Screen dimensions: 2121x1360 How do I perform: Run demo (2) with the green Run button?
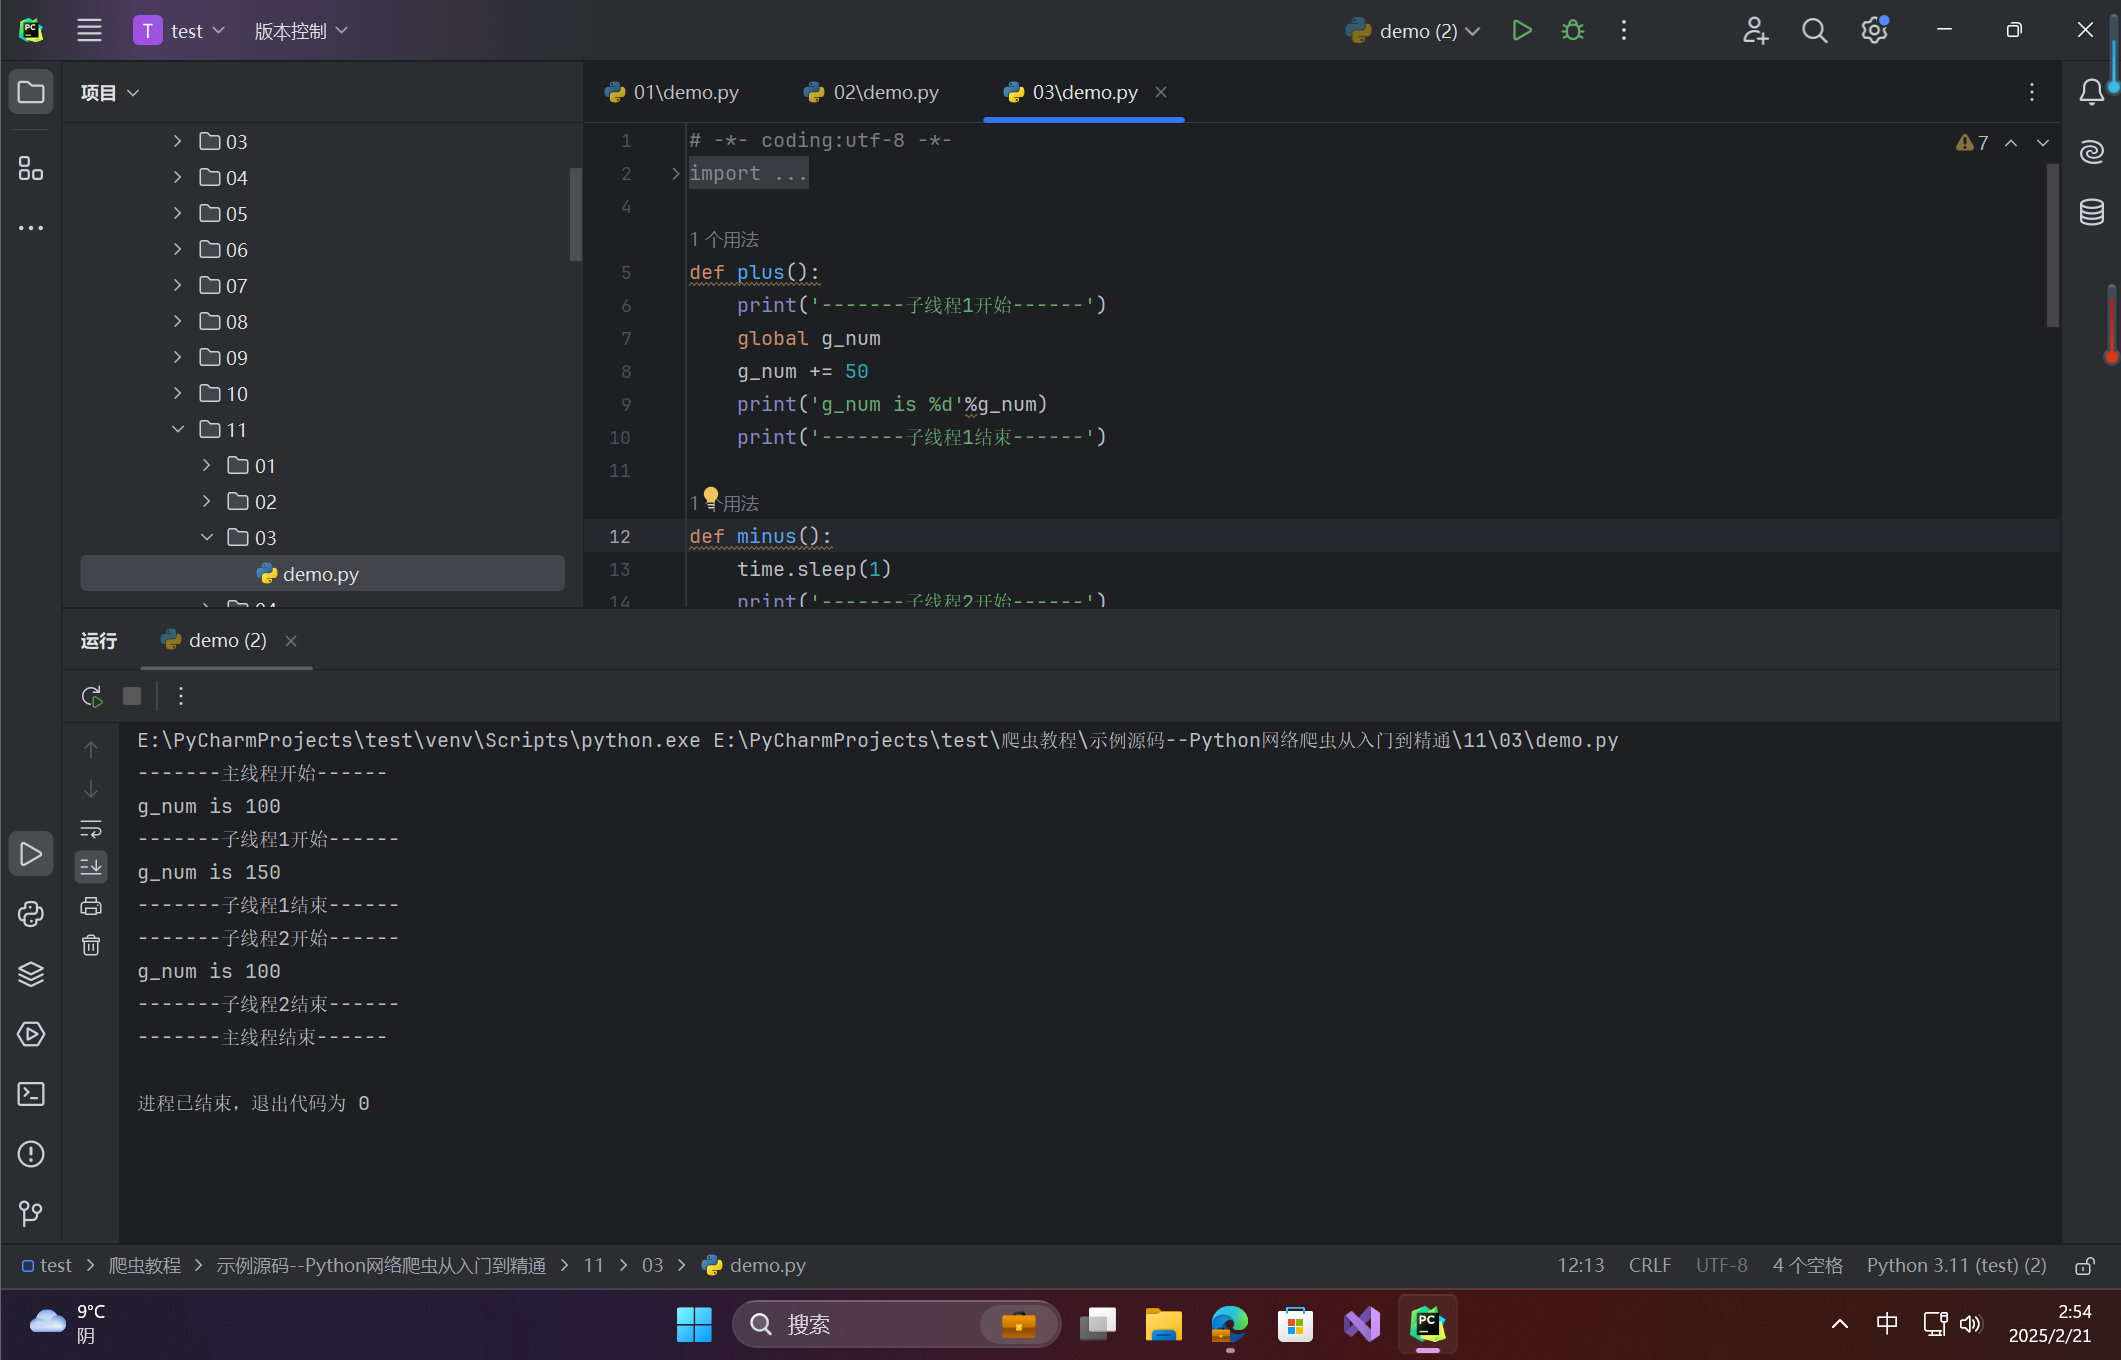[x=1521, y=31]
